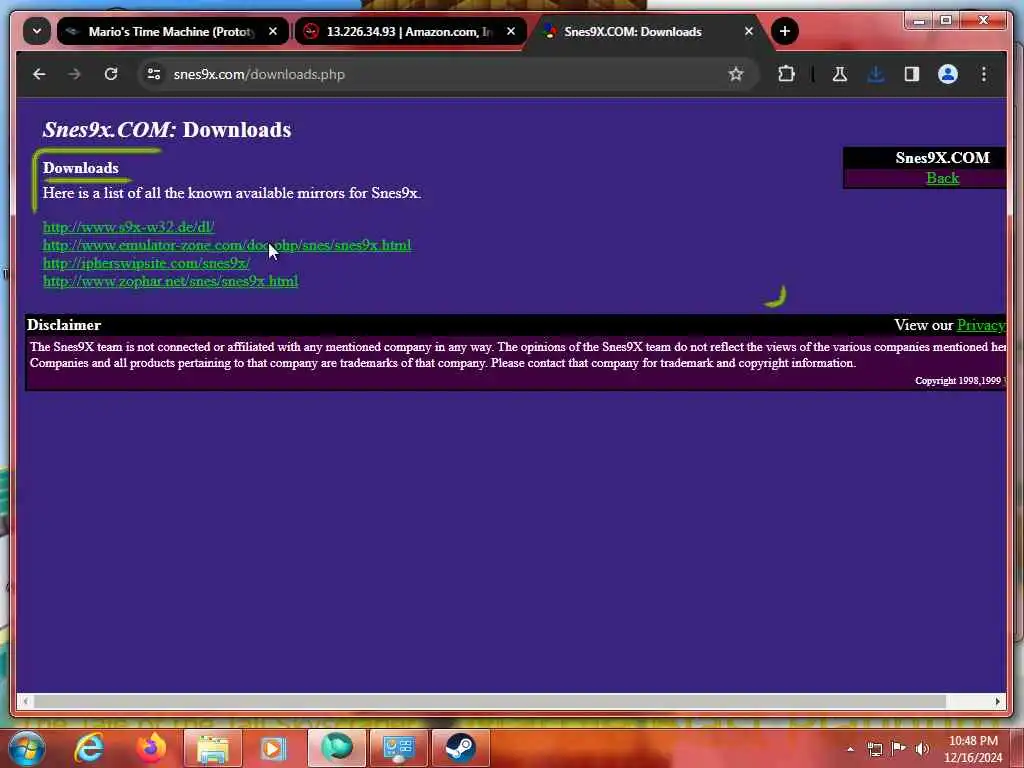The height and width of the screenshot is (768, 1024).
Task: Open Windows Explorer folder on taskbar
Action: pos(213,748)
